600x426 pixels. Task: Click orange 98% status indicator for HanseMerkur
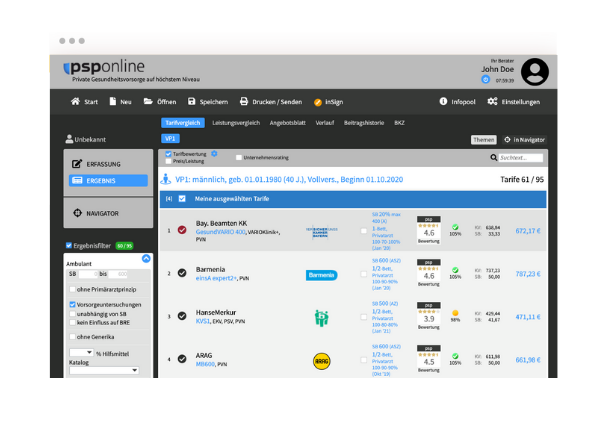[x=455, y=313]
